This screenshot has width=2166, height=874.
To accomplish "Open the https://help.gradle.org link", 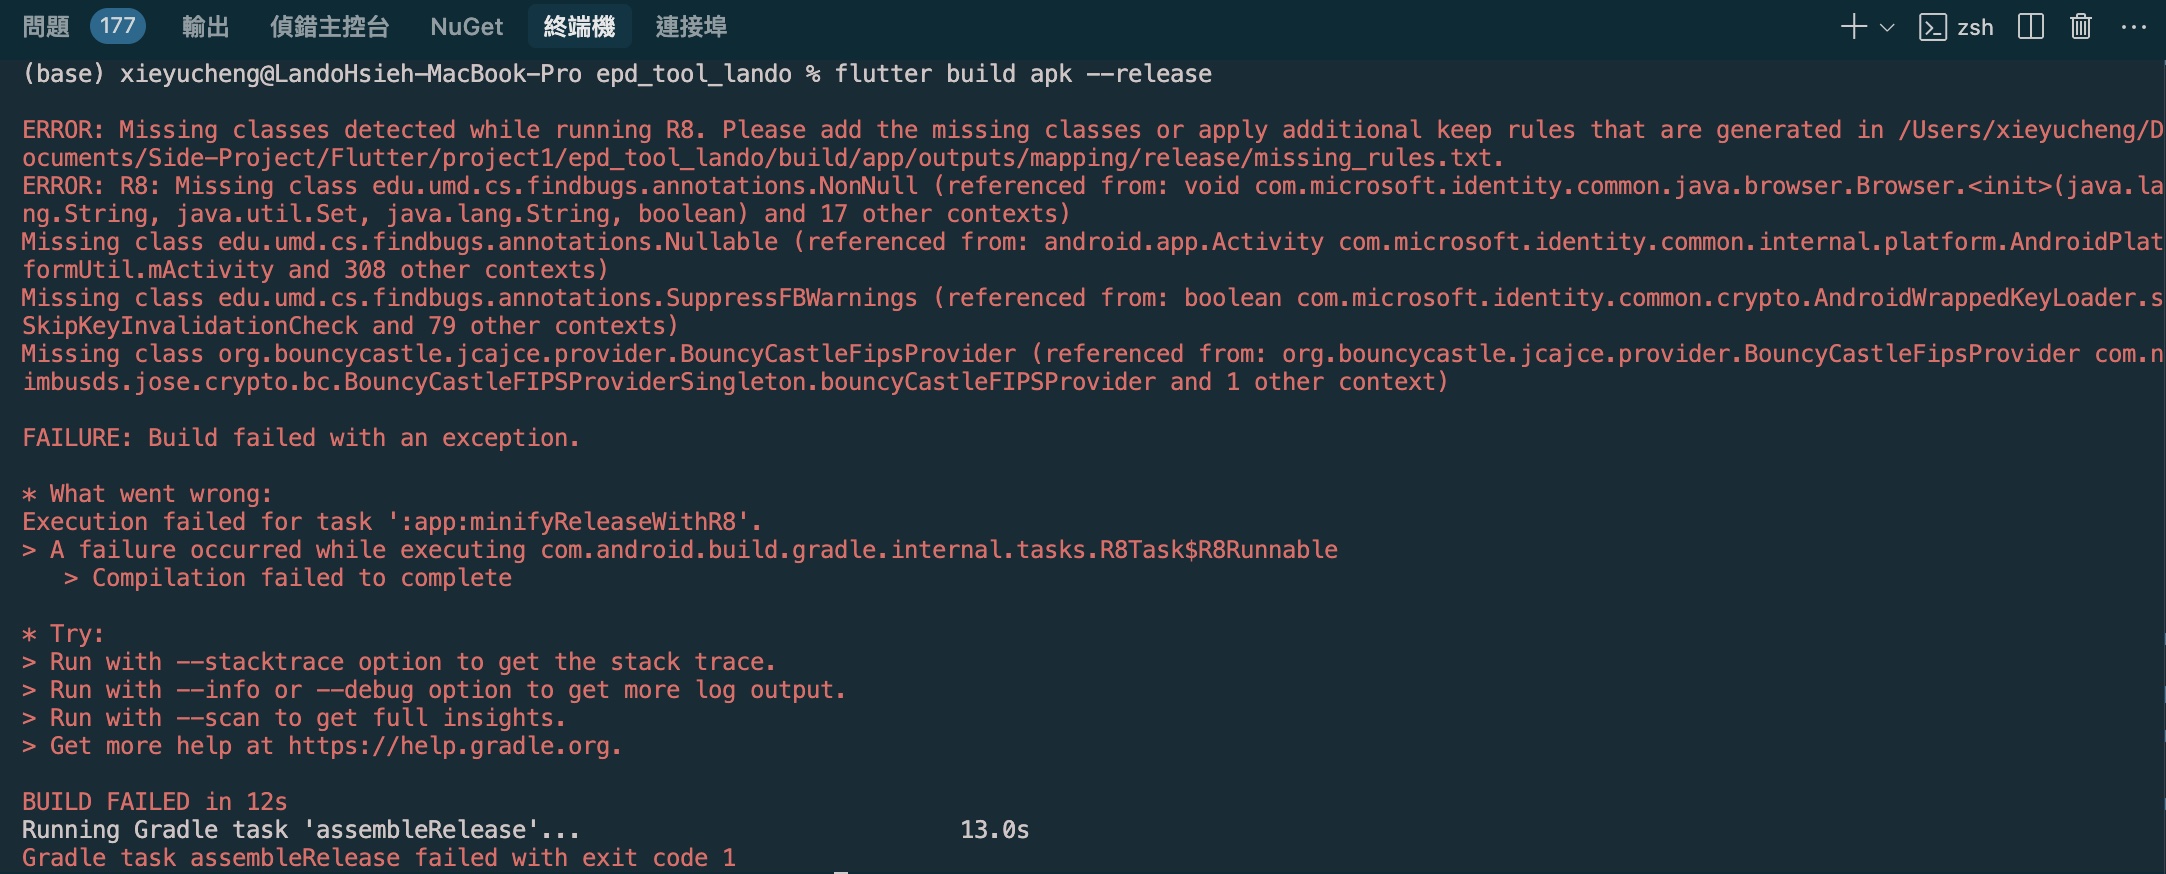I will 454,746.
